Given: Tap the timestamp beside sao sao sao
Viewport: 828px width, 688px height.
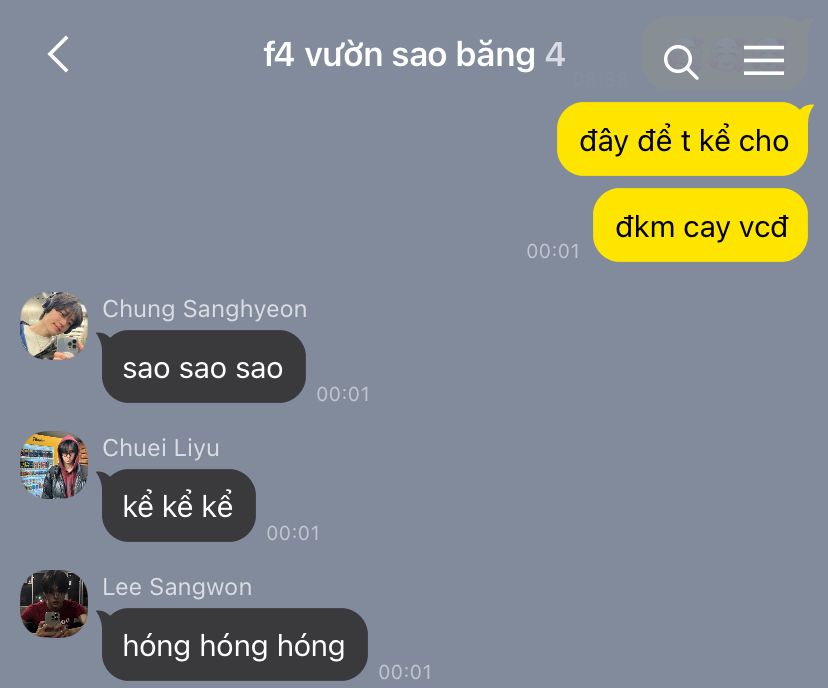Looking at the screenshot, I should [x=343, y=394].
